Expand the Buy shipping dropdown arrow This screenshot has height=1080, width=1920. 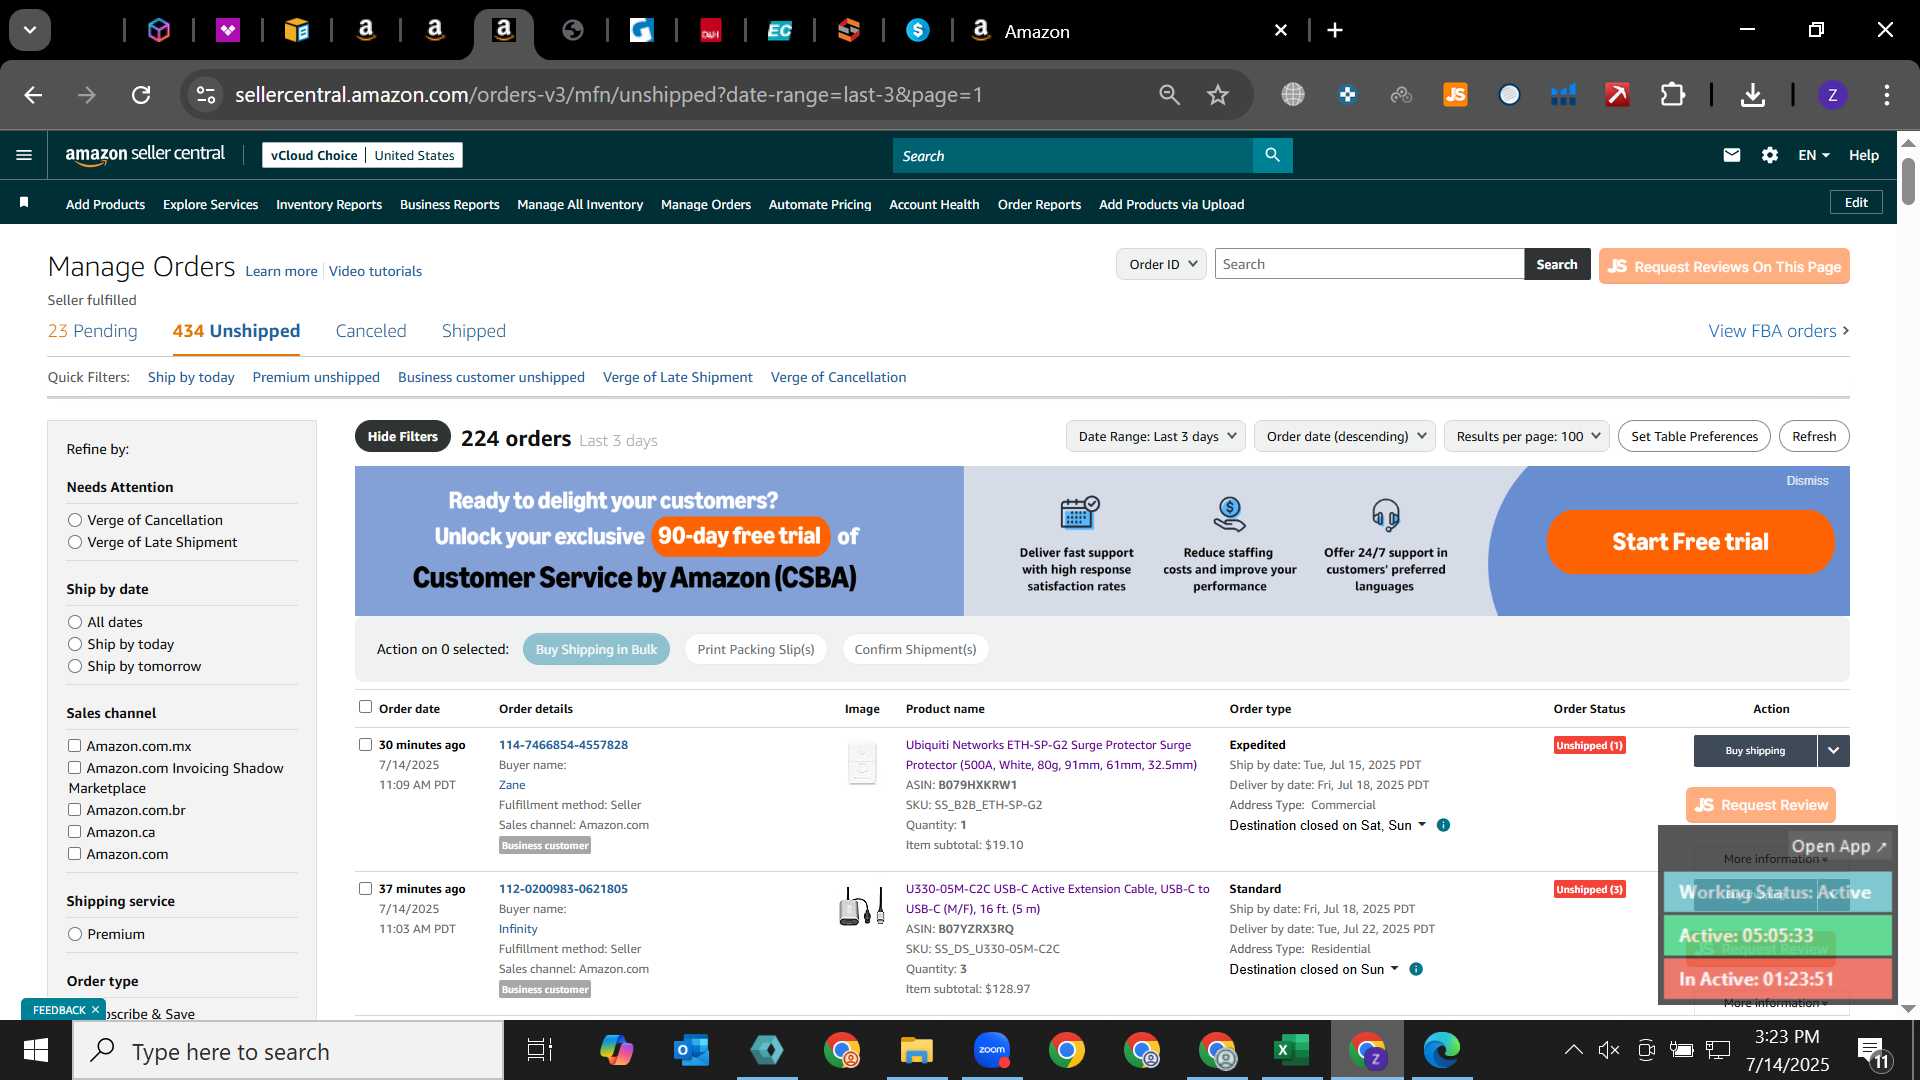point(1833,750)
